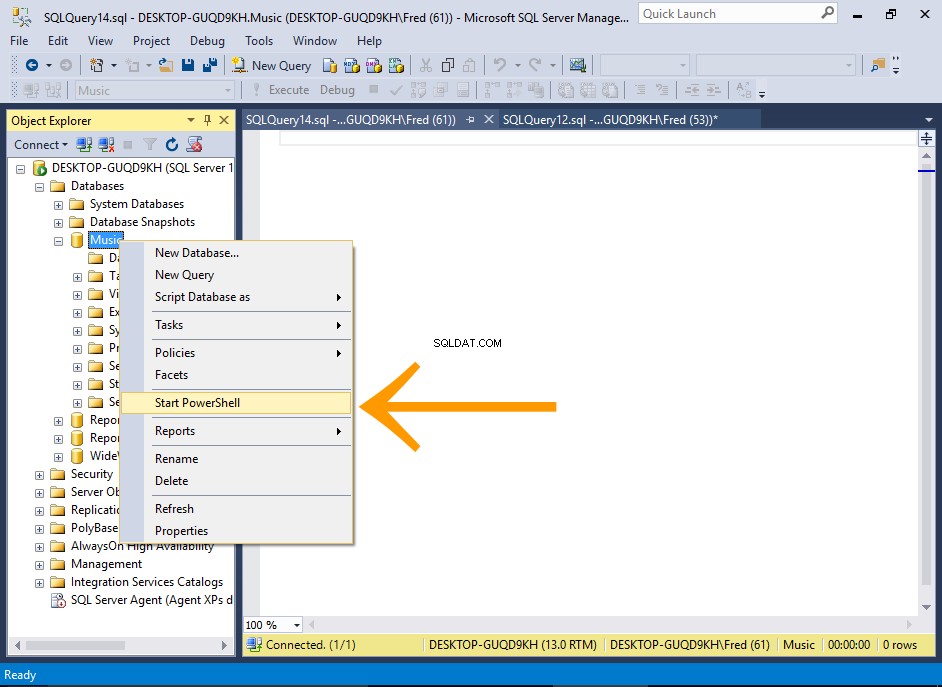This screenshot has width=942, height=687.
Task: Click the Cancel Executing Query stop icon
Action: click(374, 89)
